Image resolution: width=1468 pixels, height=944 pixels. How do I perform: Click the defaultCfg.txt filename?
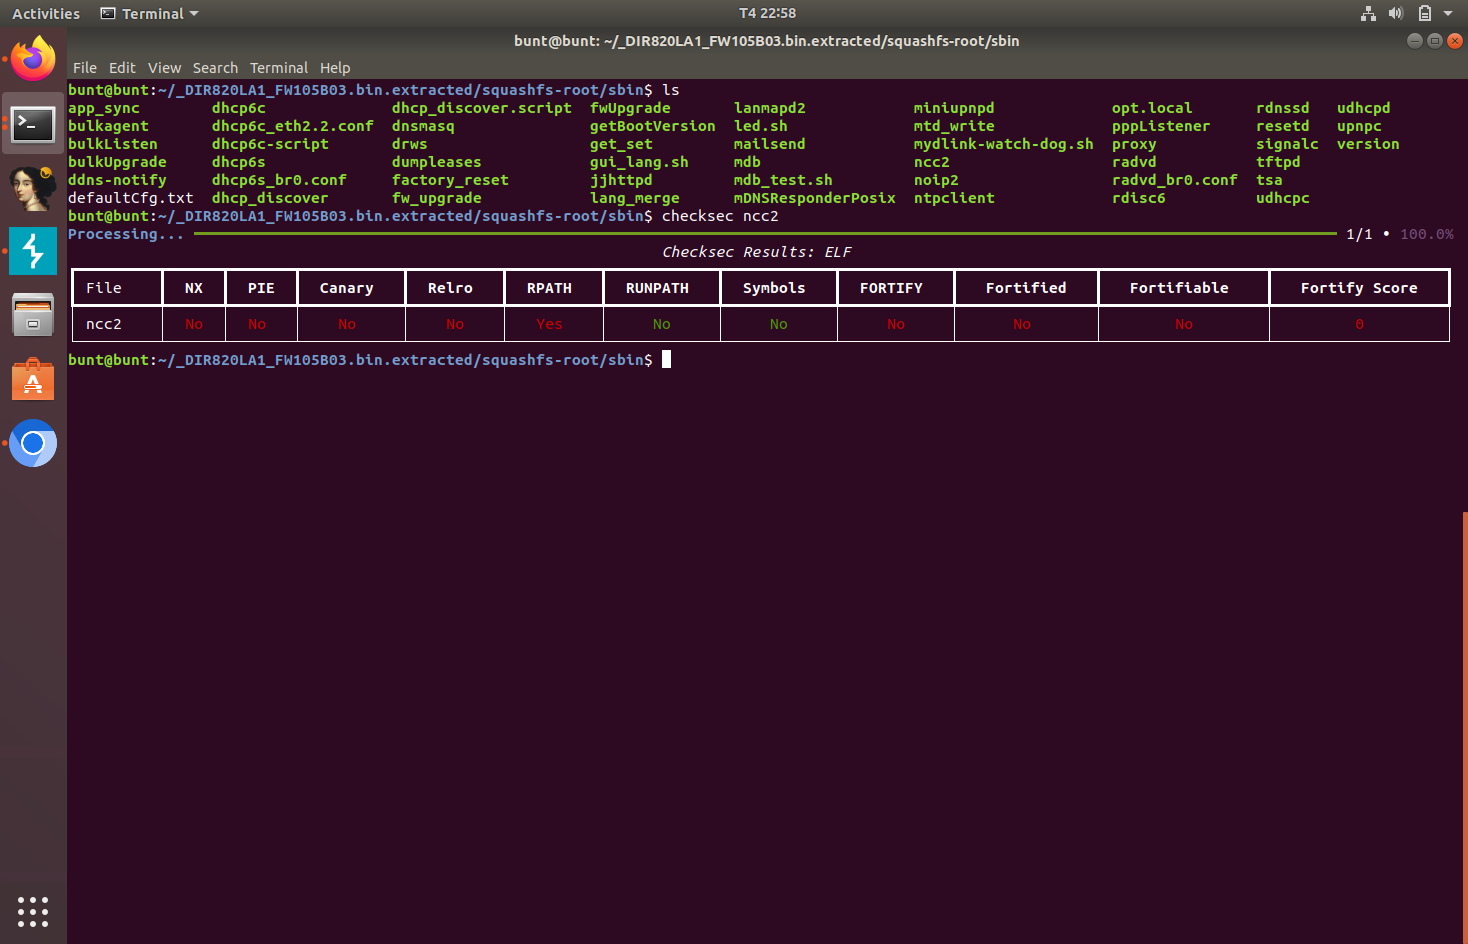130,198
